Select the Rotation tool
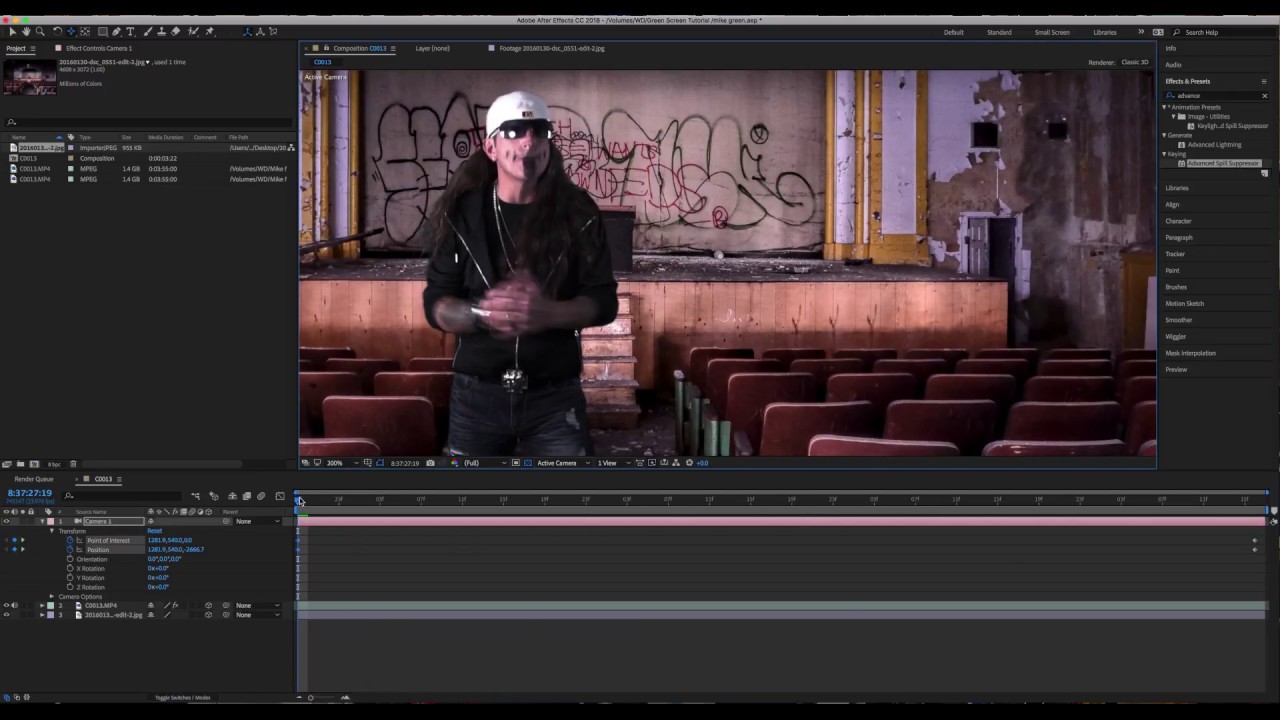The image size is (1280, 720). (x=57, y=32)
